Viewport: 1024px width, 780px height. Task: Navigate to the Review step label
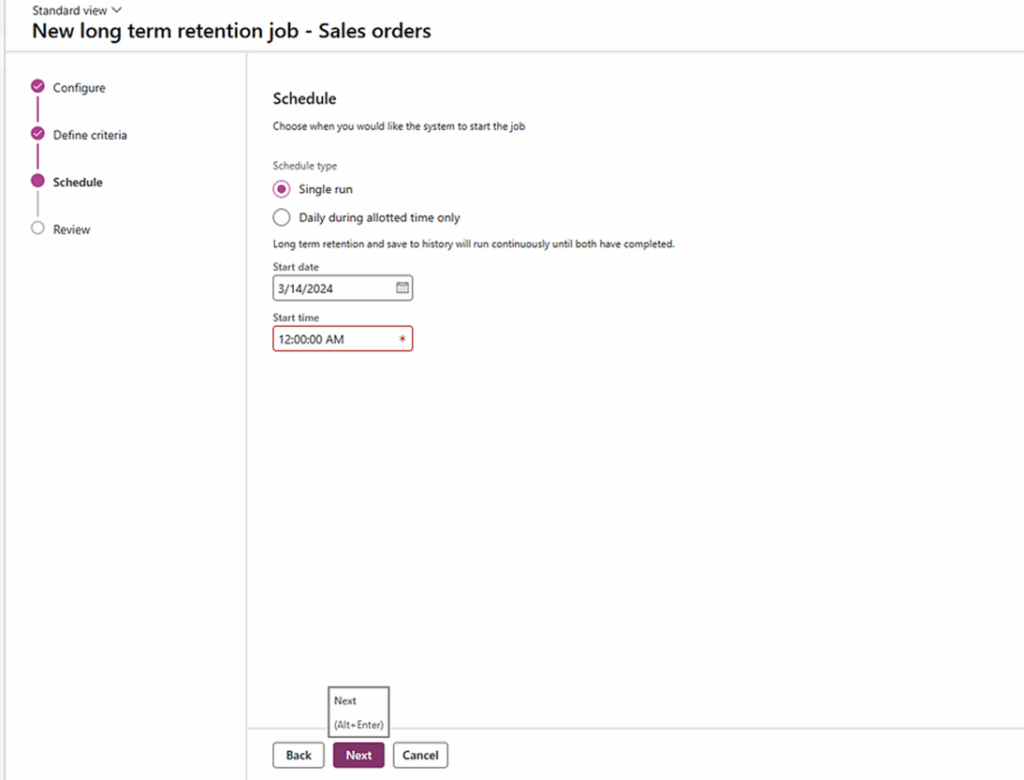[x=72, y=229]
